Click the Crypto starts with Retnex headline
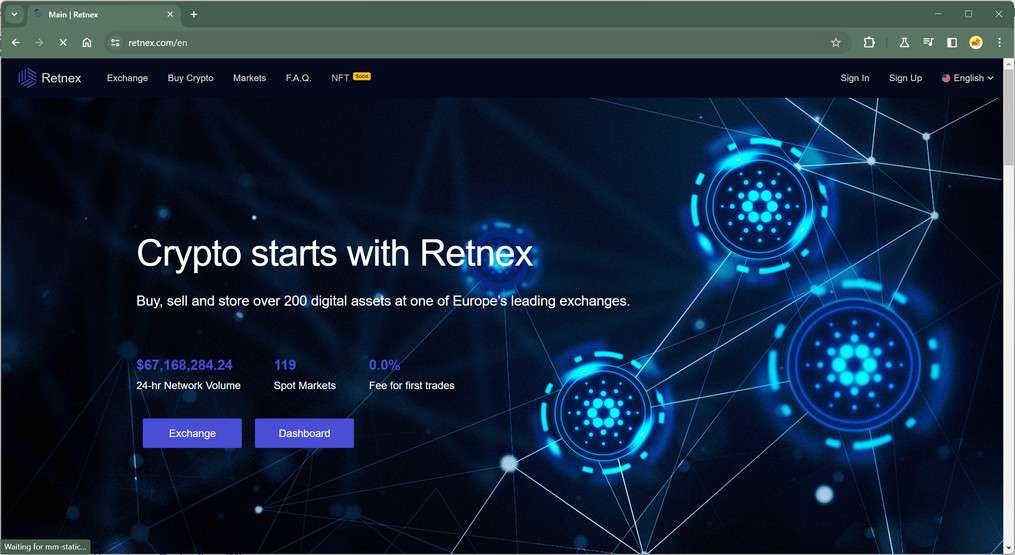The width and height of the screenshot is (1015, 555). pos(335,253)
